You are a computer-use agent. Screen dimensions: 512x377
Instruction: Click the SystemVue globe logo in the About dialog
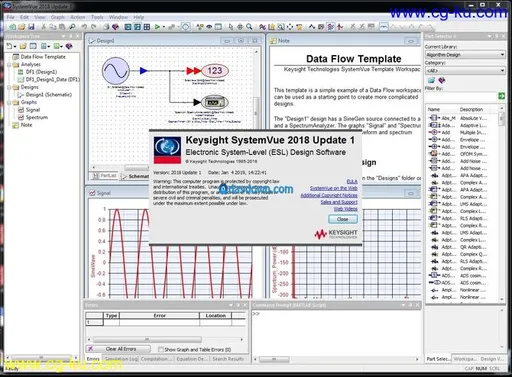tap(167, 150)
